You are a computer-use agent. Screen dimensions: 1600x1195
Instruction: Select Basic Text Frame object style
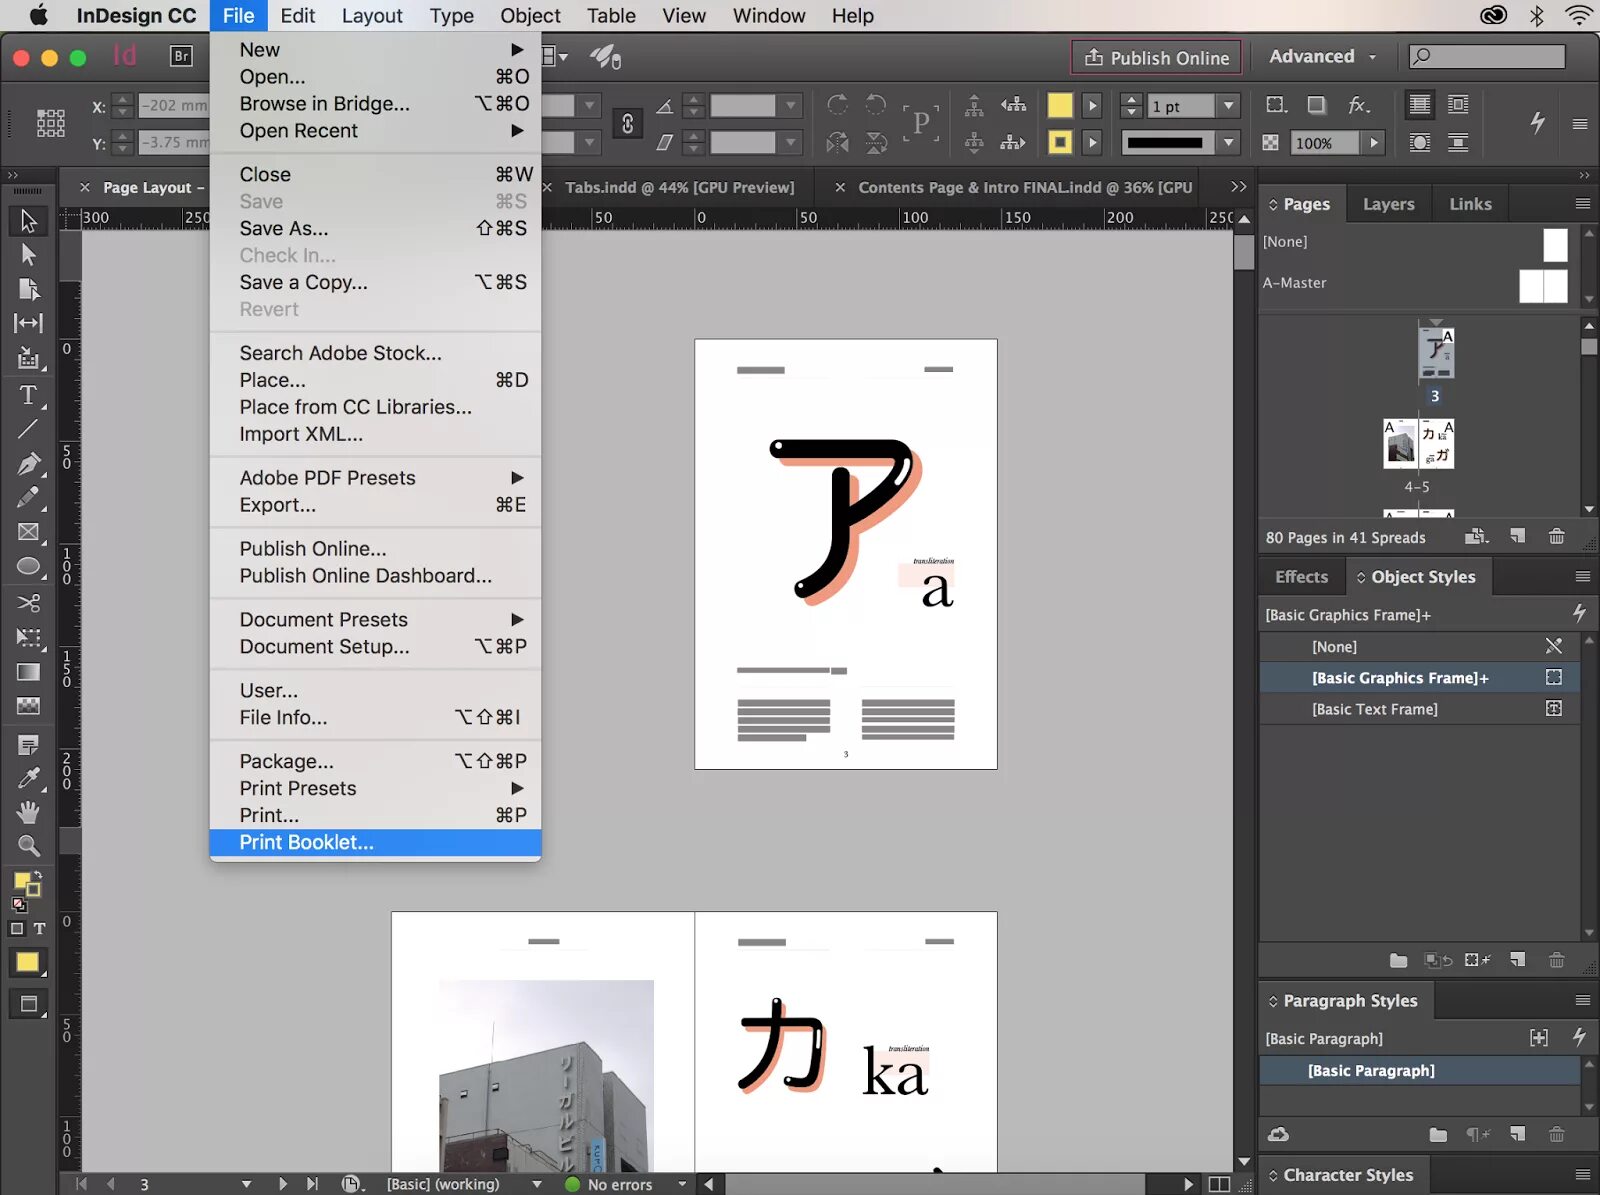pyautogui.click(x=1374, y=709)
